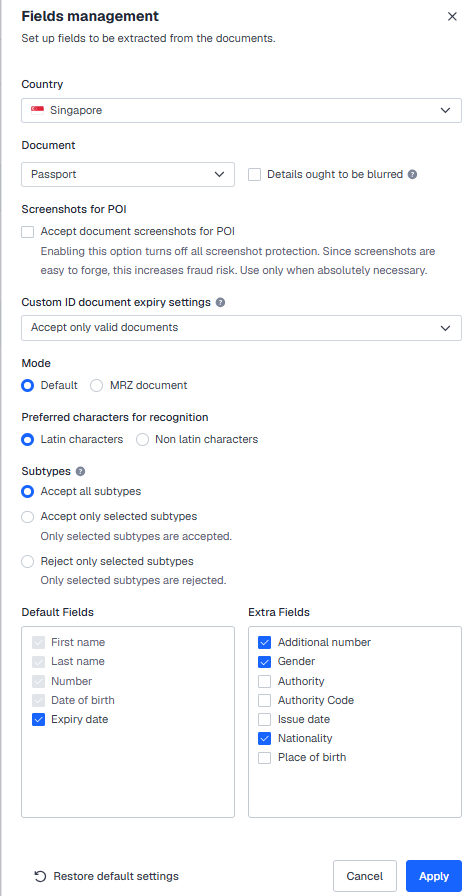Click help icon next to Details ought to be blurred
The image size is (475, 896).
[413, 174]
